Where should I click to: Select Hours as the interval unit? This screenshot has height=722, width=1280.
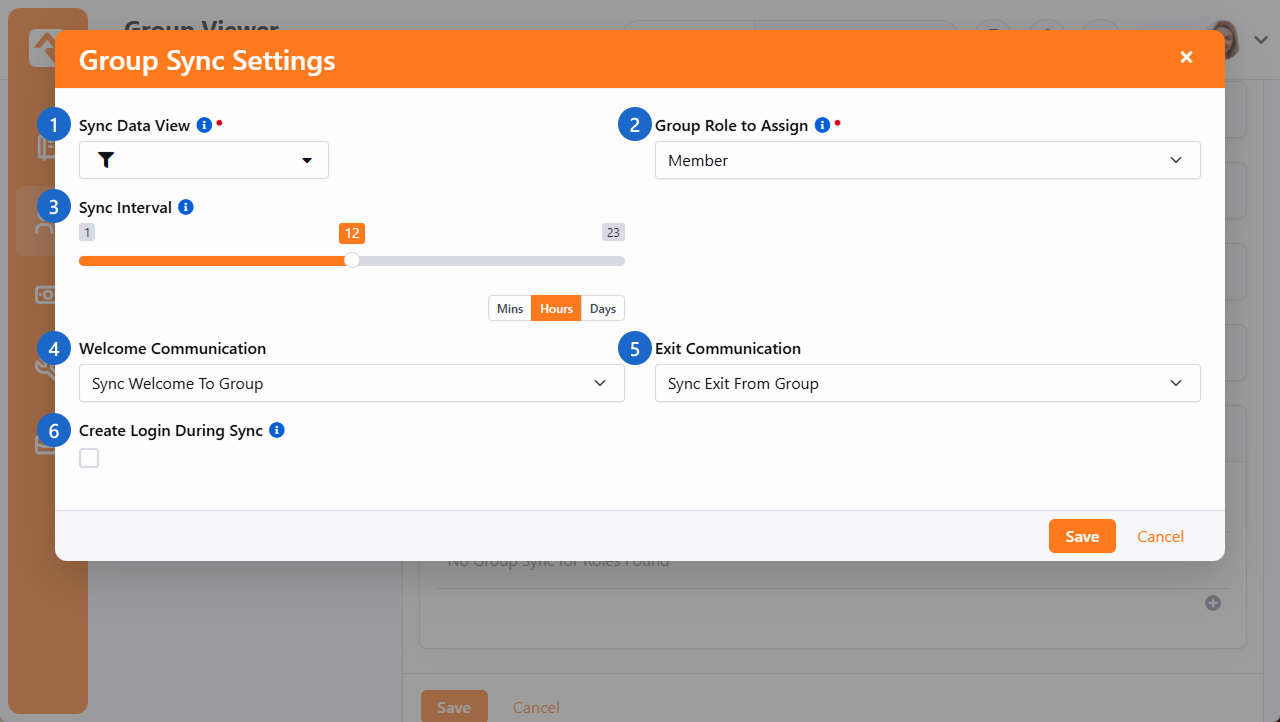click(x=556, y=308)
